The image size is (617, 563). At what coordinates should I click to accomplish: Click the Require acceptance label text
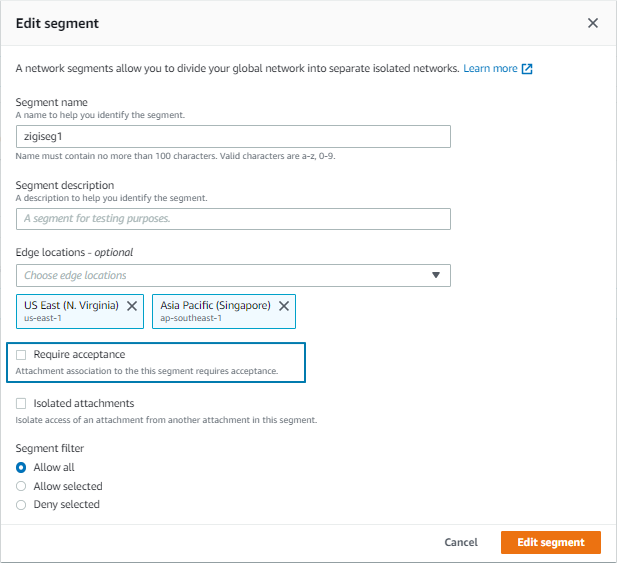point(79,354)
